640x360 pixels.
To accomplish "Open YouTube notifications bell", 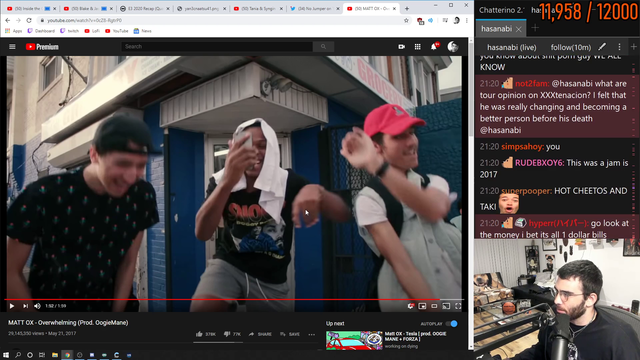I will pos(434,47).
